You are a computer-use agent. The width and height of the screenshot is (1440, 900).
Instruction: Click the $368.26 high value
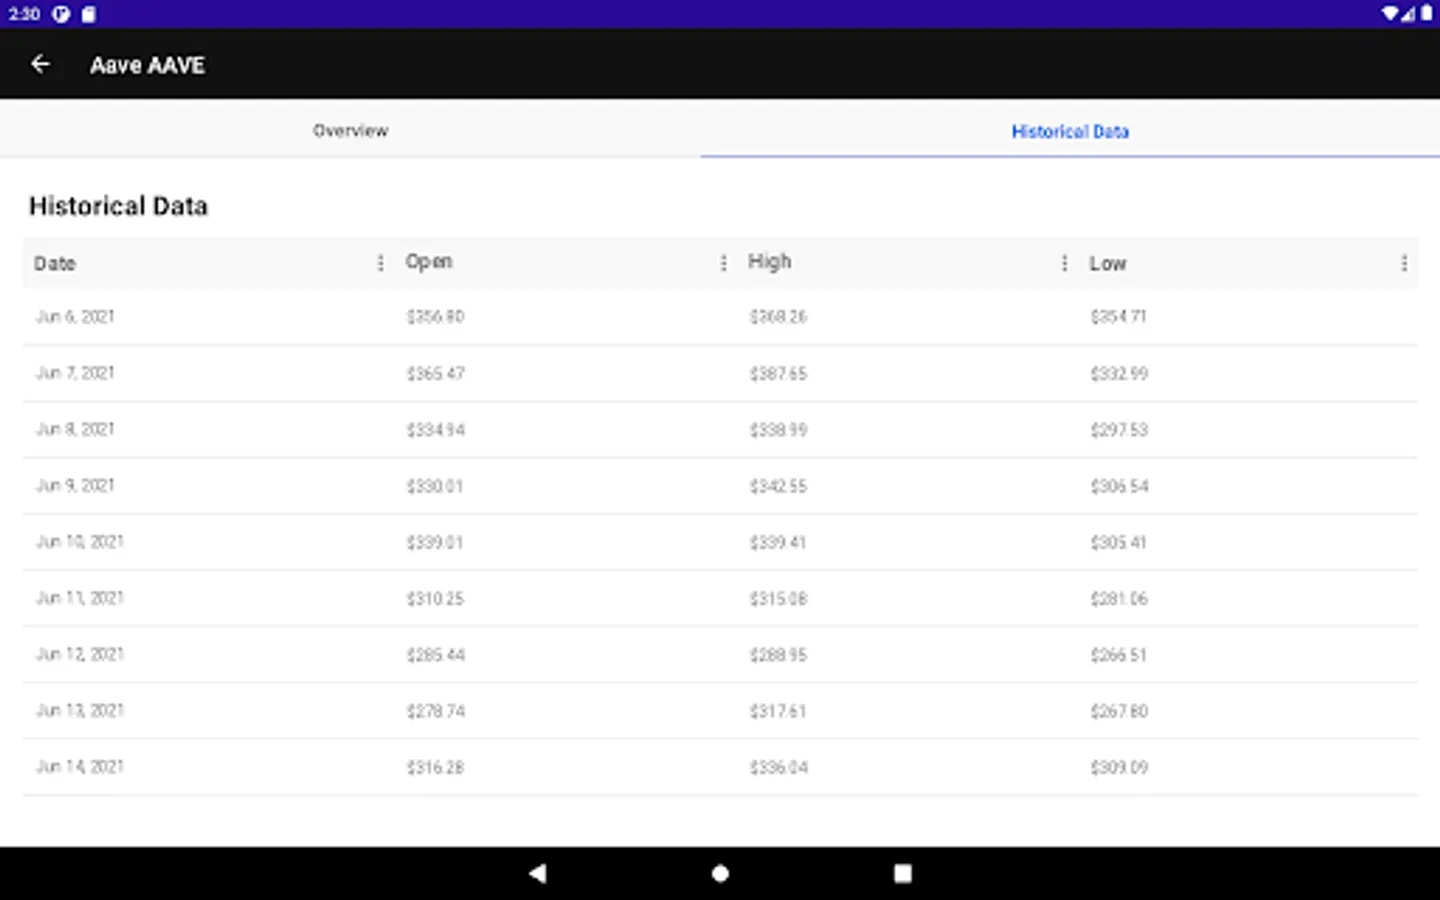(x=778, y=317)
